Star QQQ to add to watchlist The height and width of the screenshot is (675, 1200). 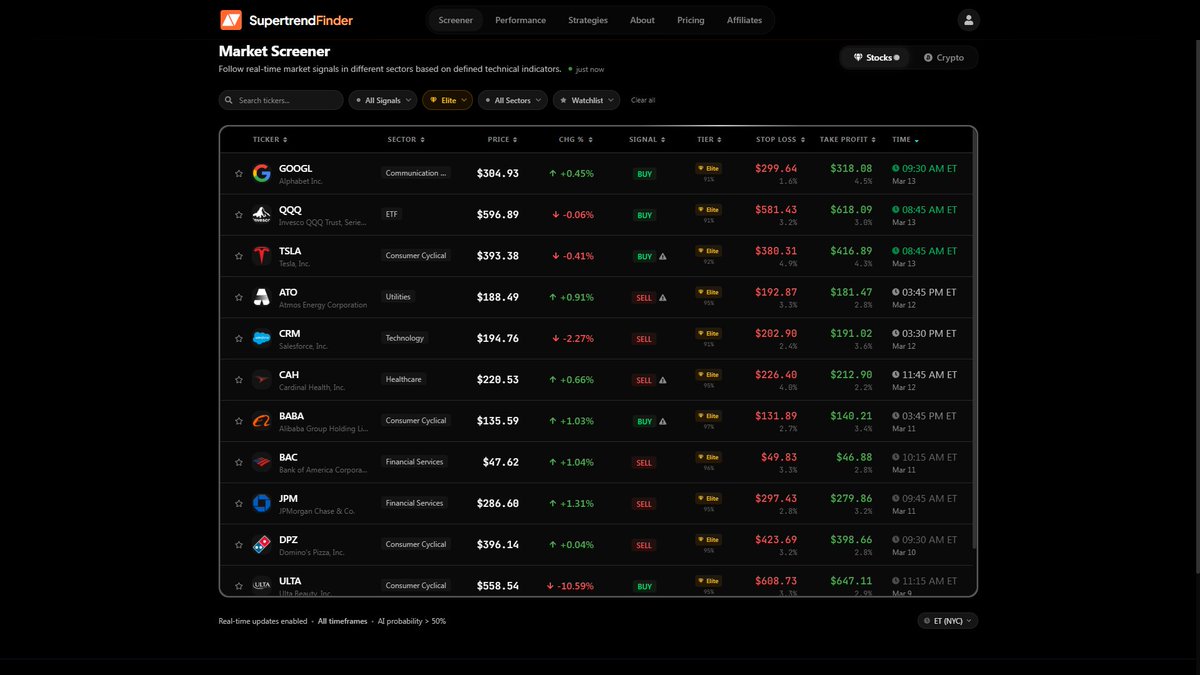(239, 215)
